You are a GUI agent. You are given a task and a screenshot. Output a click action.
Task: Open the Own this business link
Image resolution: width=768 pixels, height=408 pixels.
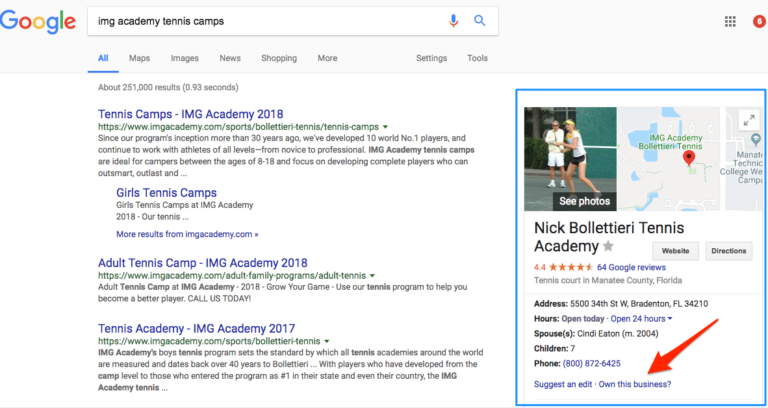pyautogui.click(x=635, y=384)
